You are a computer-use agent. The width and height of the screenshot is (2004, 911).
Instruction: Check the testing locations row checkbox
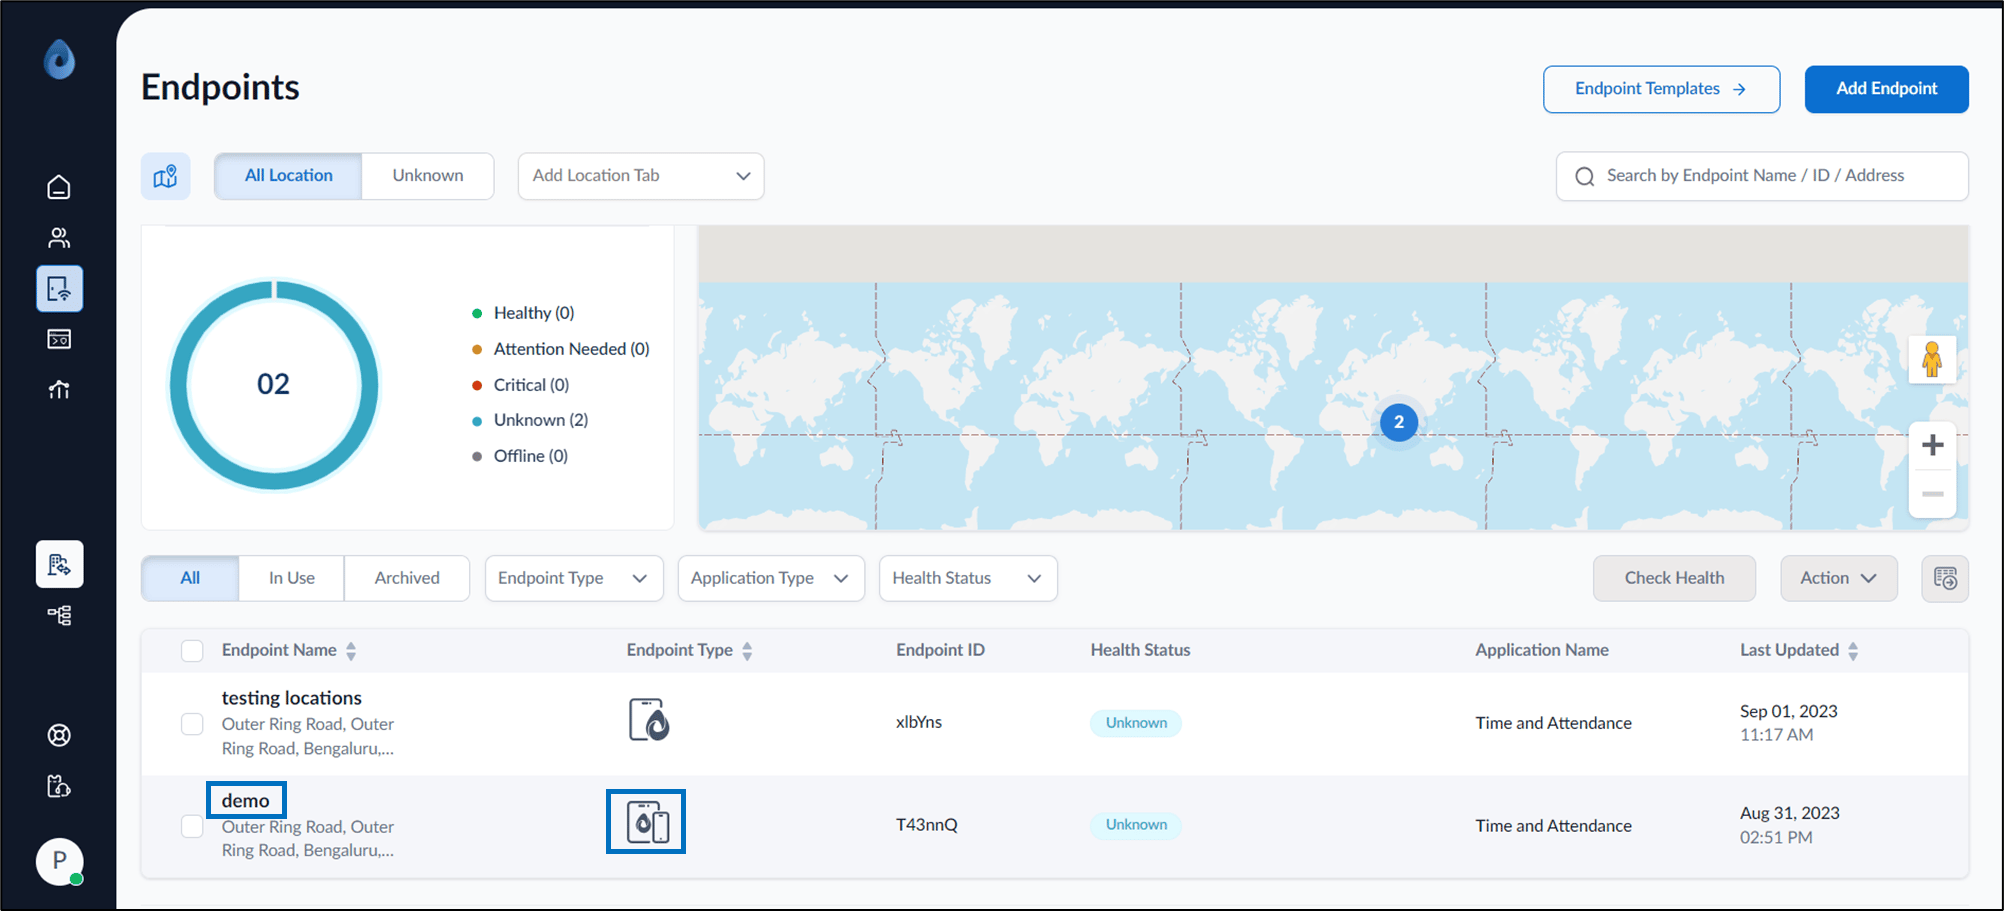click(x=192, y=724)
